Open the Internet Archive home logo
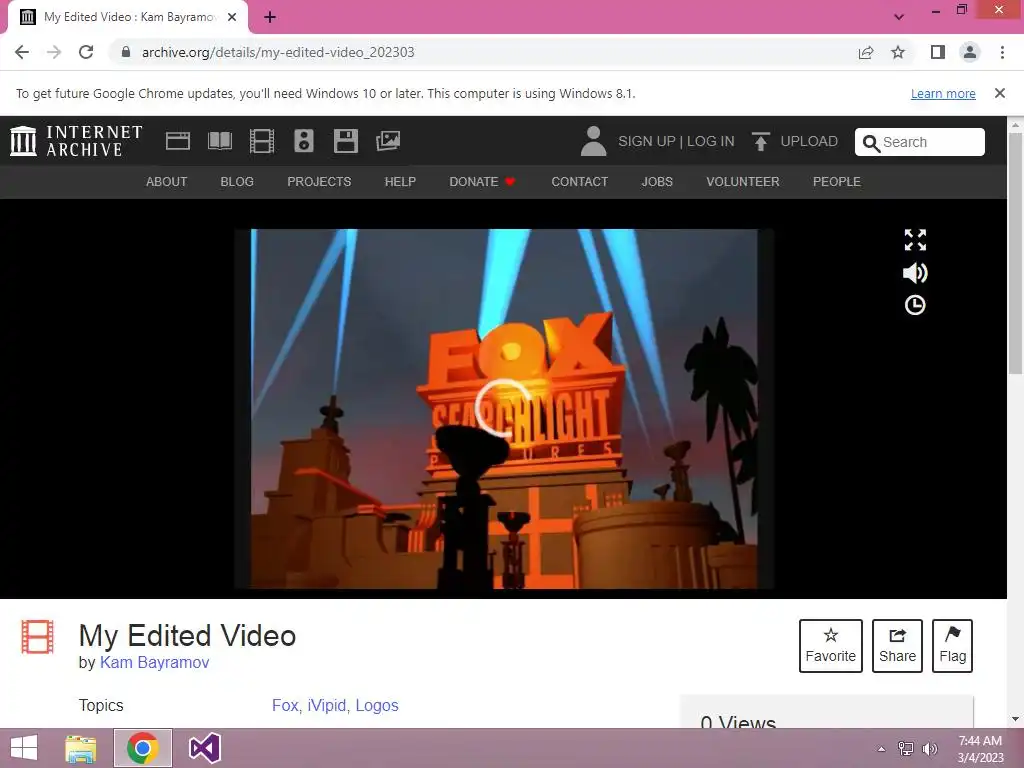The image size is (1024, 768). point(76,141)
